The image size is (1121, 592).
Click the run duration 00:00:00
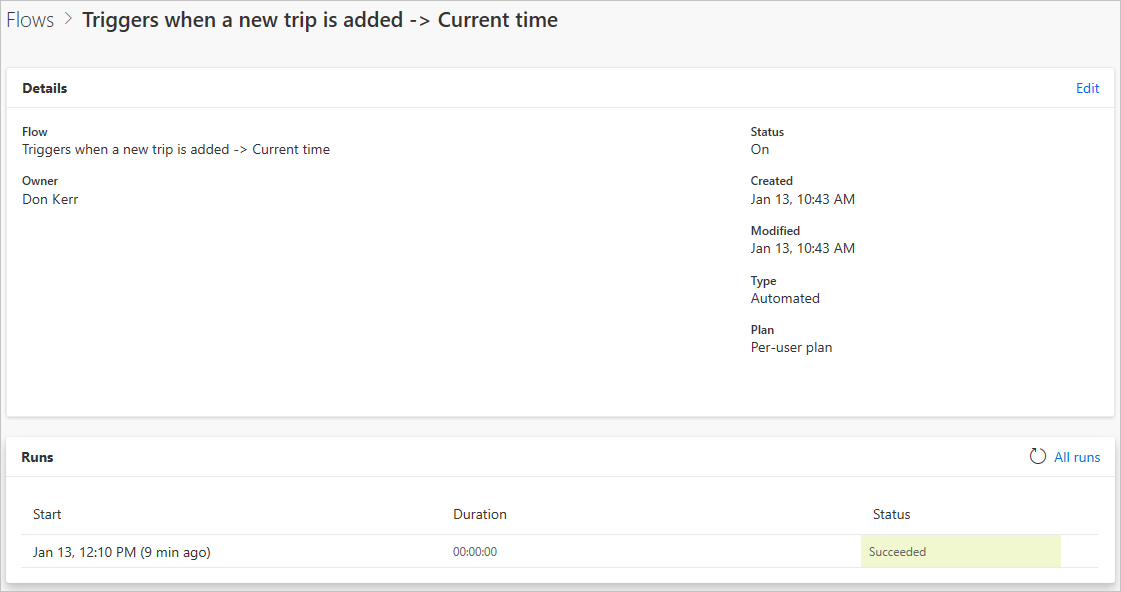click(x=475, y=552)
